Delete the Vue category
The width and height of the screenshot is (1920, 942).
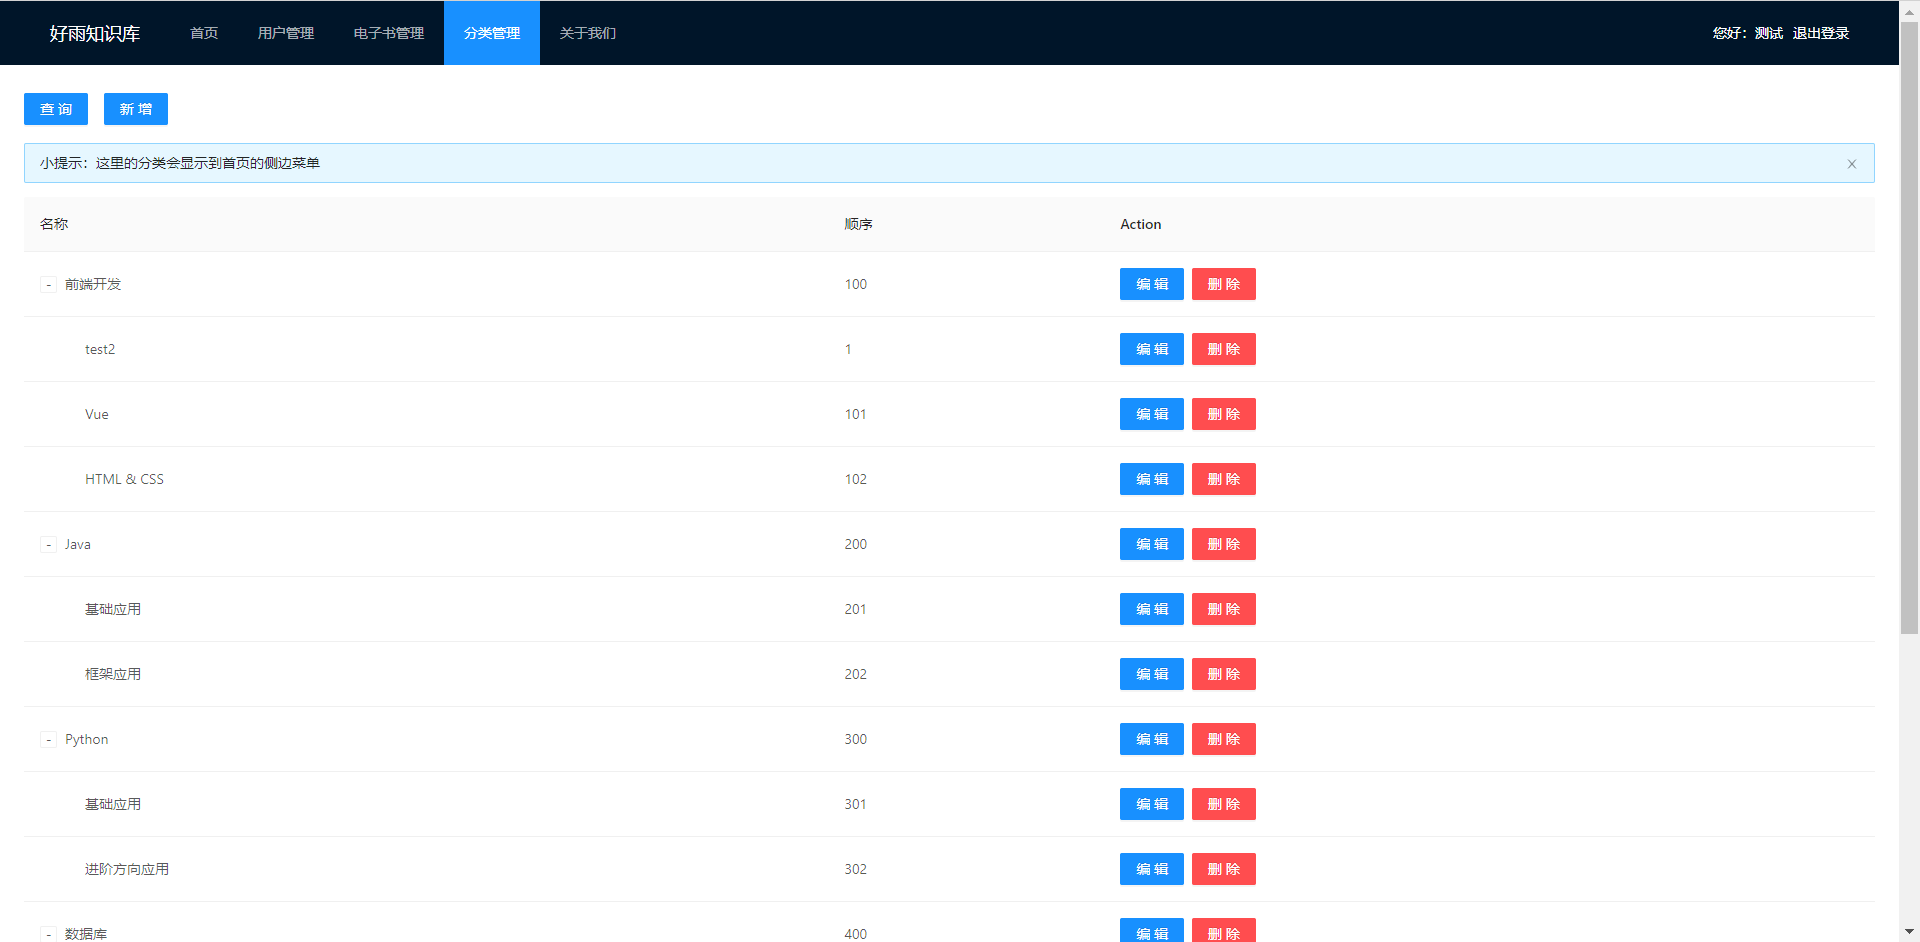point(1224,414)
